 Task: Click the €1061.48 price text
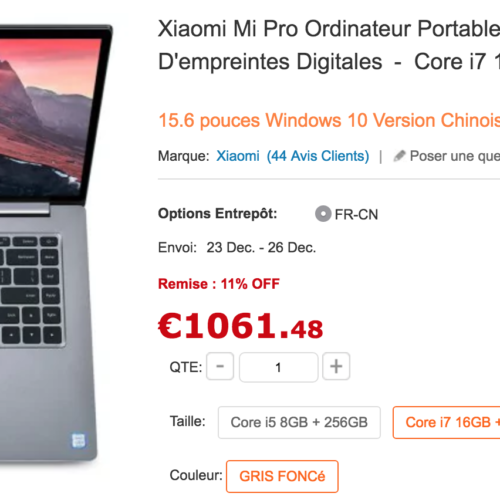(x=241, y=326)
